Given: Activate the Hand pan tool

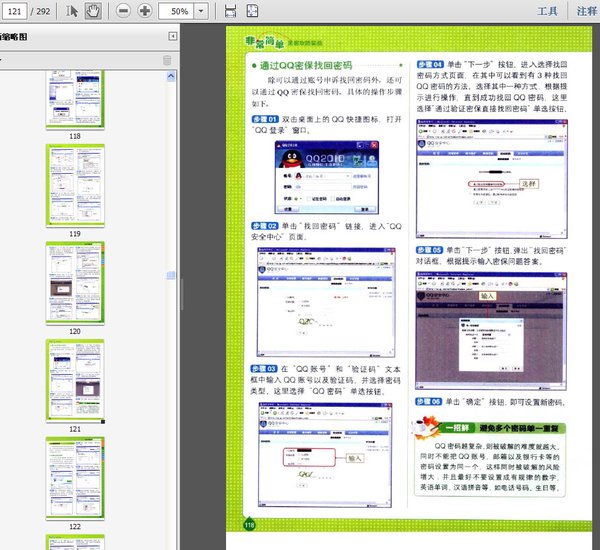Looking at the screenshot, I should tap(93, 11).
